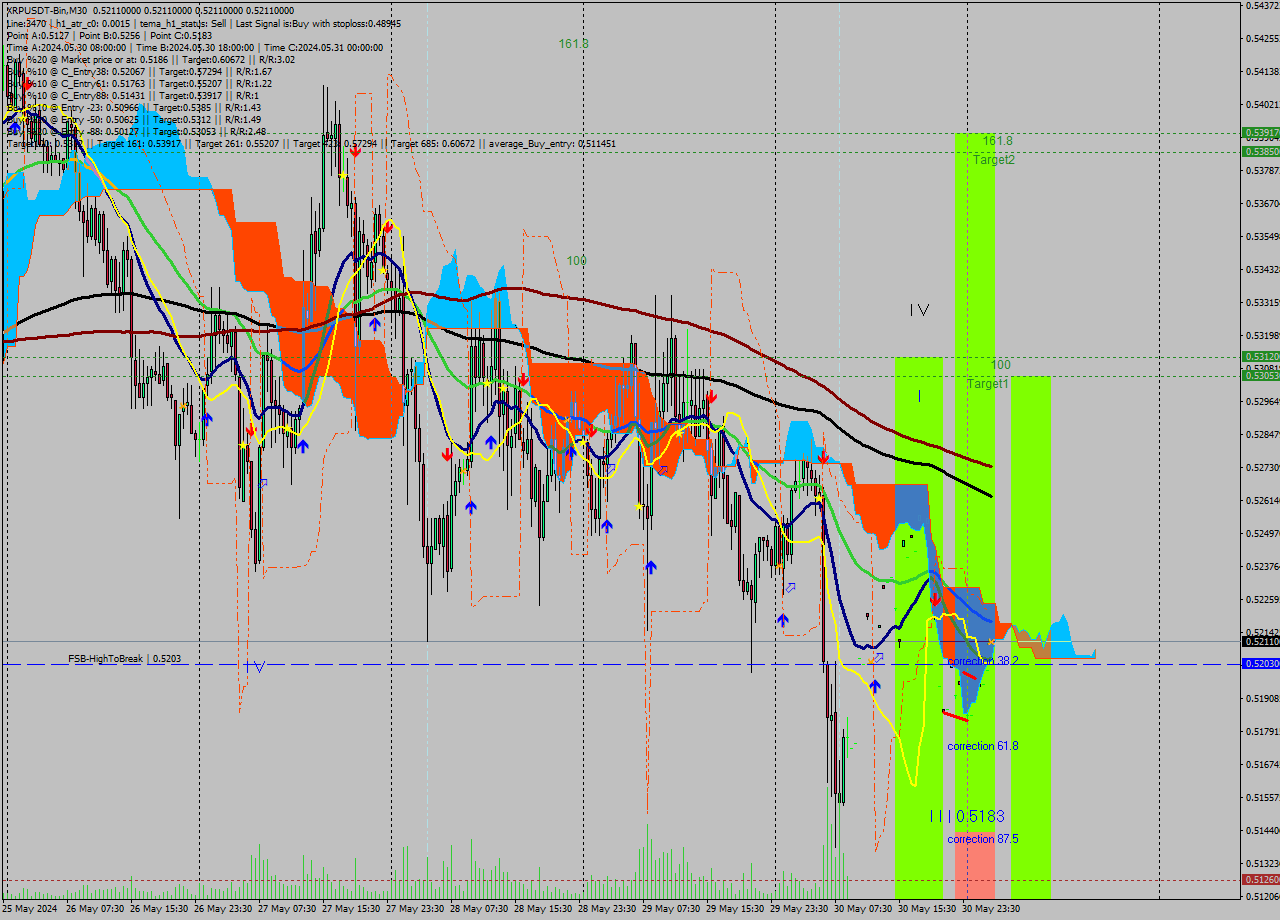
Task: Click the 'correction 38.2' label
Action: click(x=983, y=660)
